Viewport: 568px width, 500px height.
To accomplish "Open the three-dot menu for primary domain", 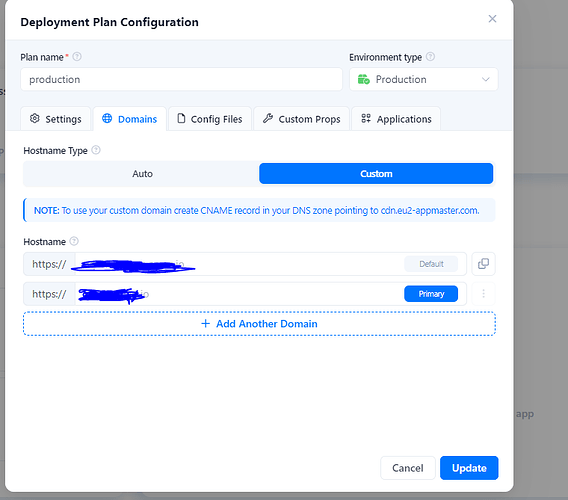I will [x=483, y=293].
